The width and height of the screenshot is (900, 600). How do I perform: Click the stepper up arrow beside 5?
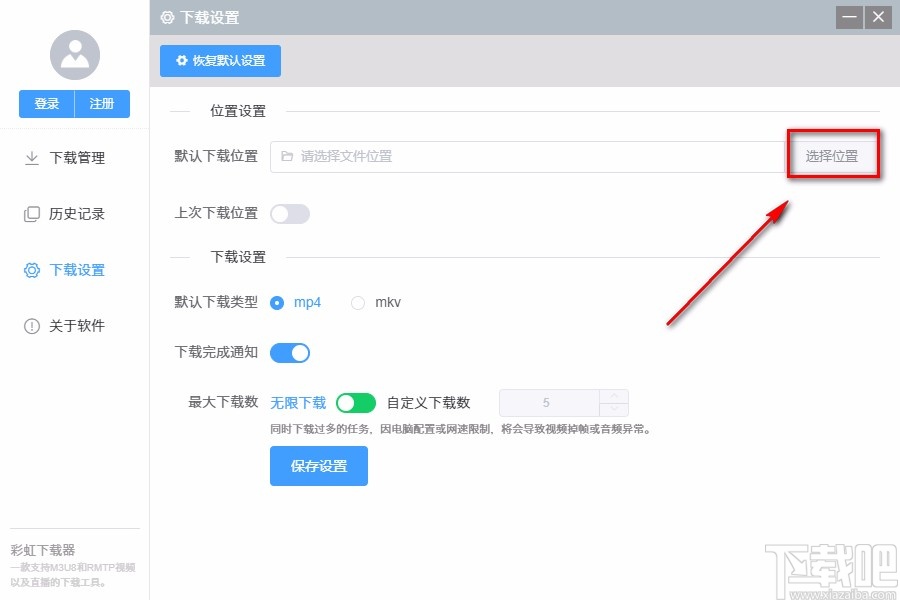pos(613,395)
